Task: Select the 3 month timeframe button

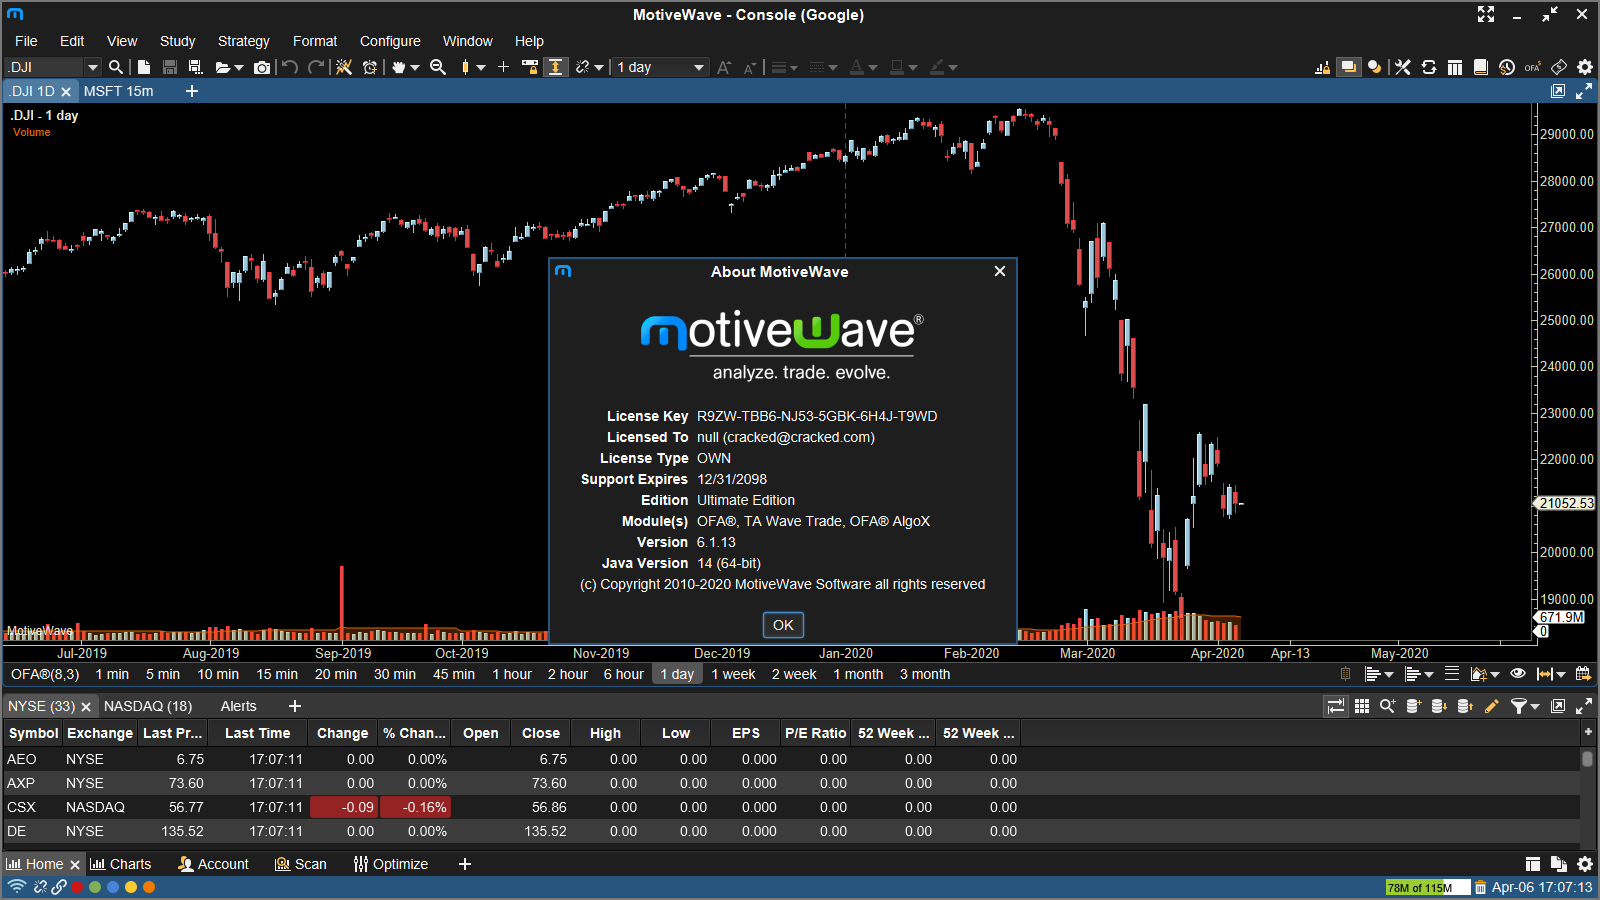Action: point(925,674)
